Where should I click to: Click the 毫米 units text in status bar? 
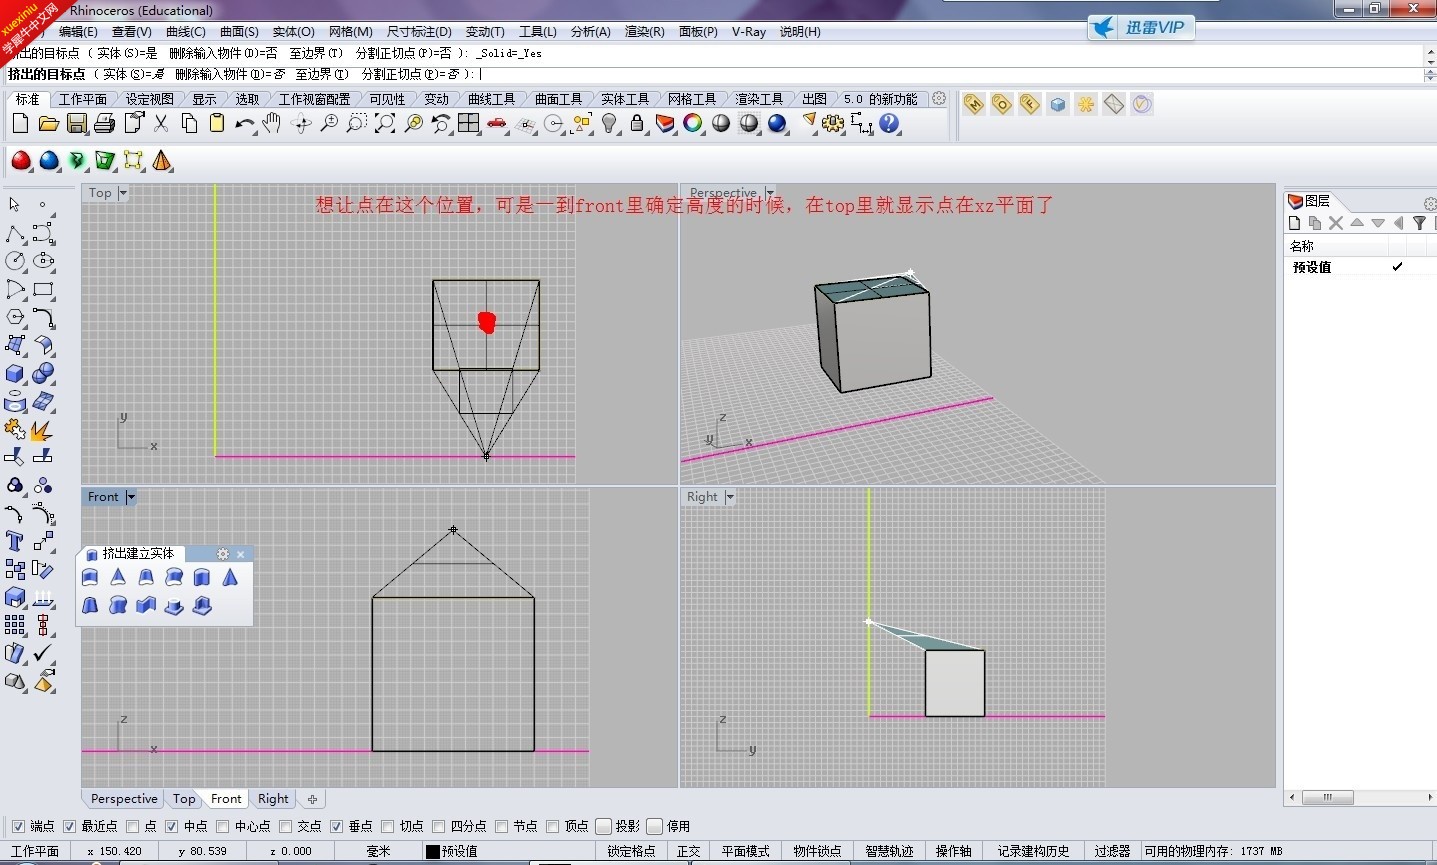pyautogui.click(x=378, y=851)
